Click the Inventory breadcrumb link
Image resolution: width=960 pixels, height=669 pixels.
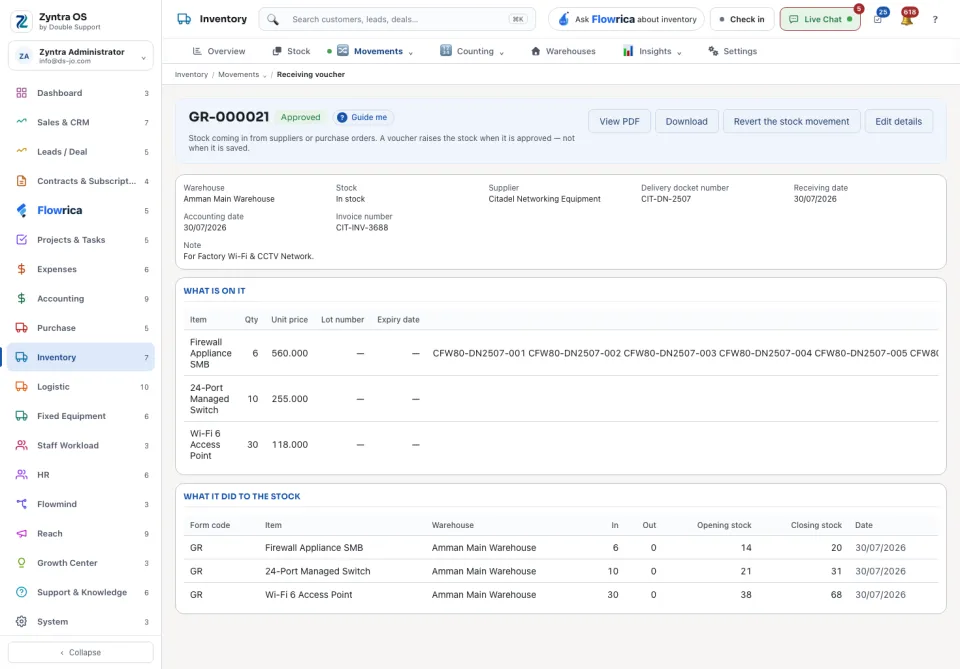(x=192, y=75)
